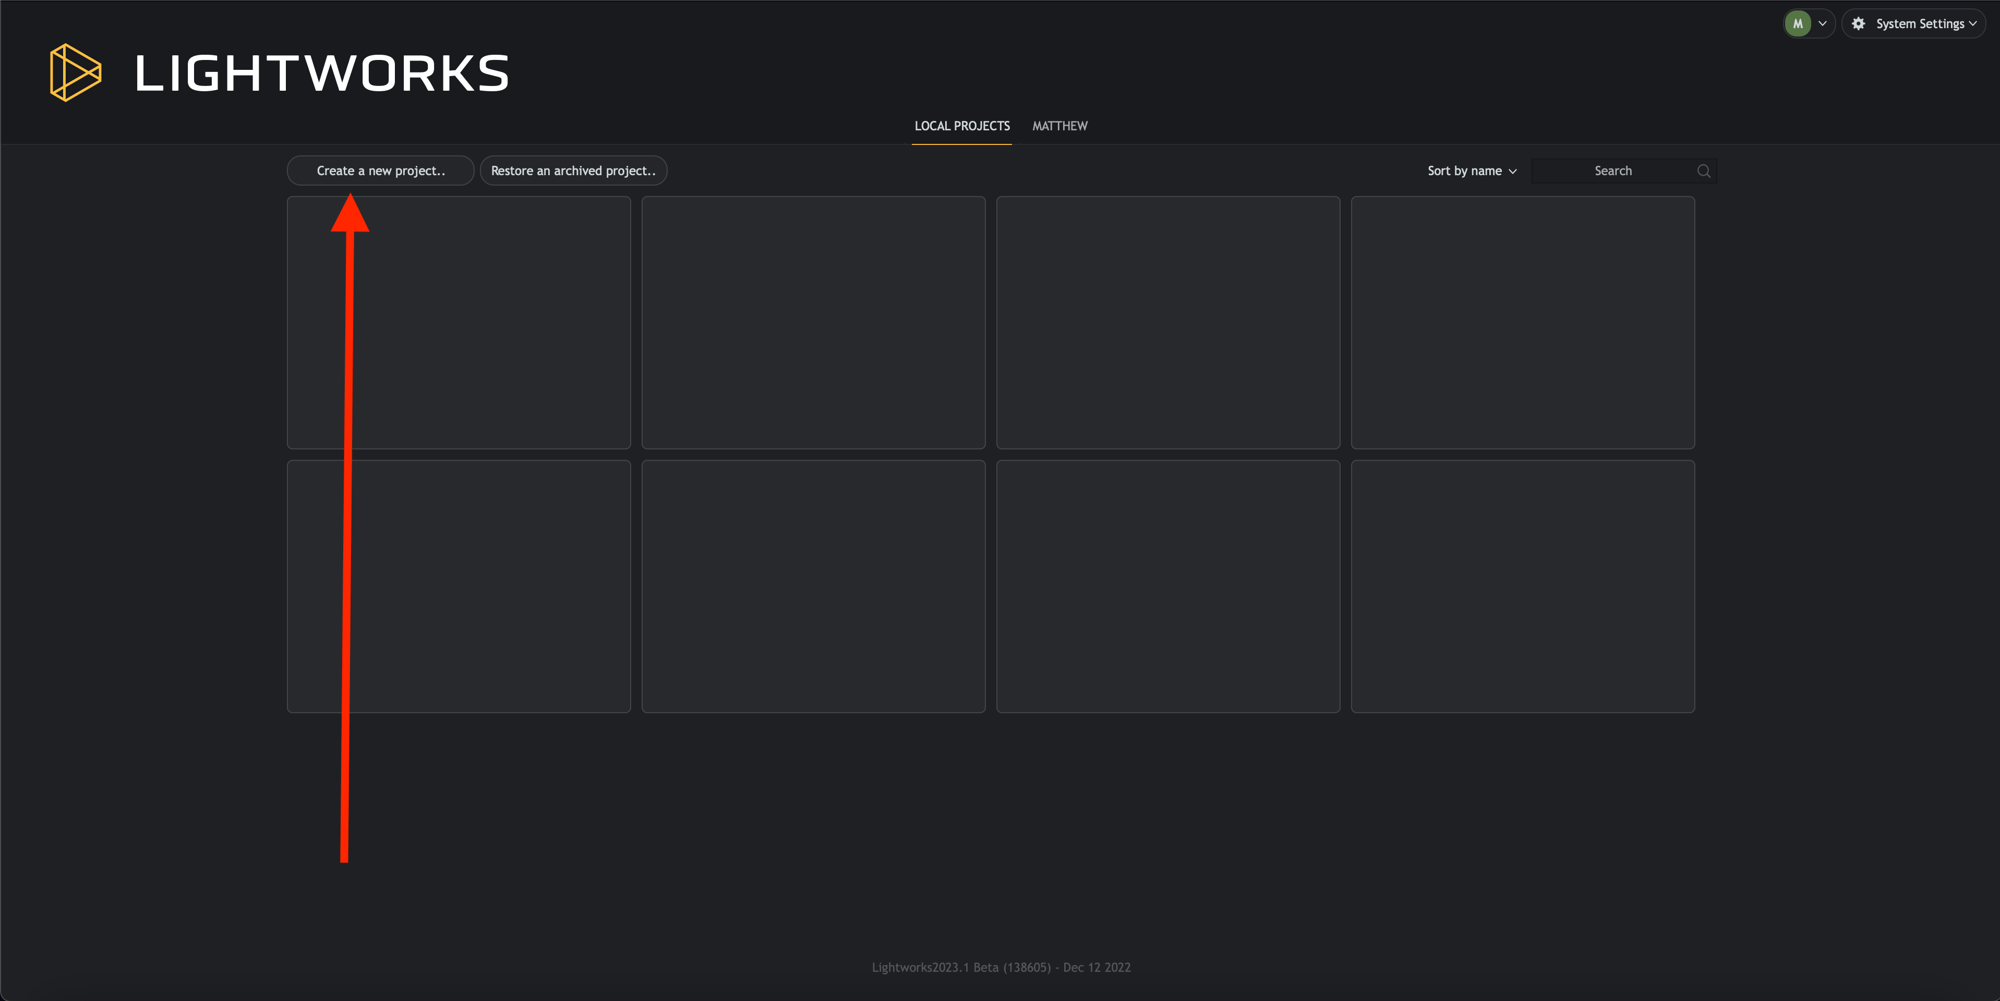
Task: Select the second project tile in bottom row
Action: tap(813, 586)
